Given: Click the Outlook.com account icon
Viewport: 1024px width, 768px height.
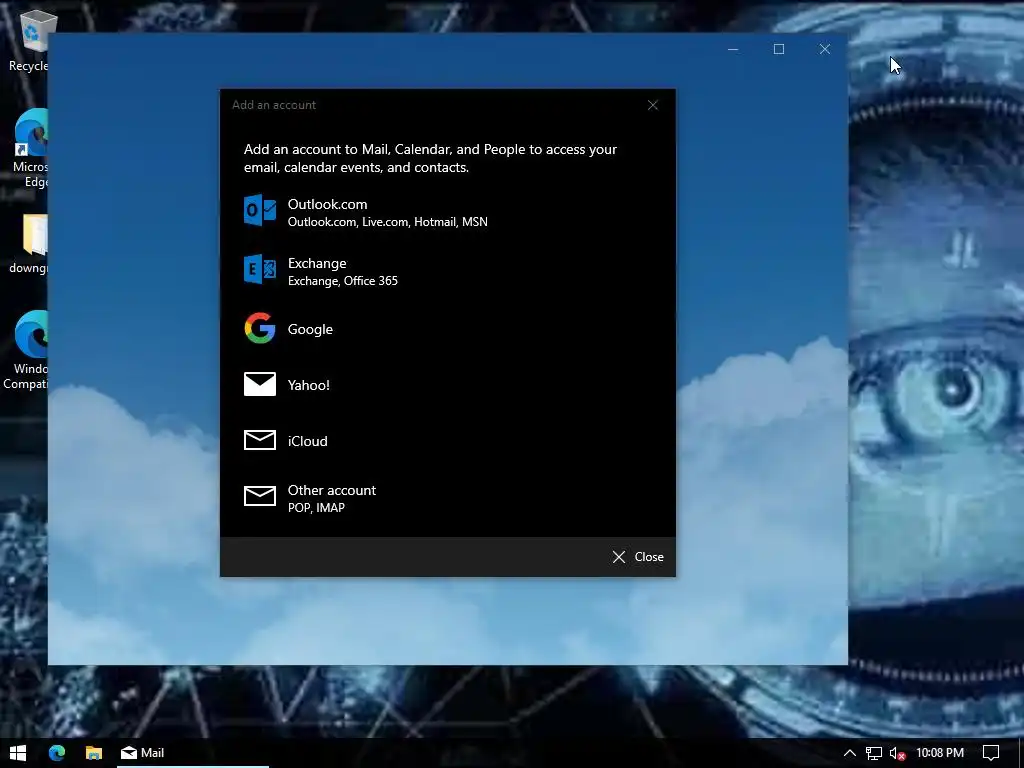Looking at the screenshot, I should 260,210.
